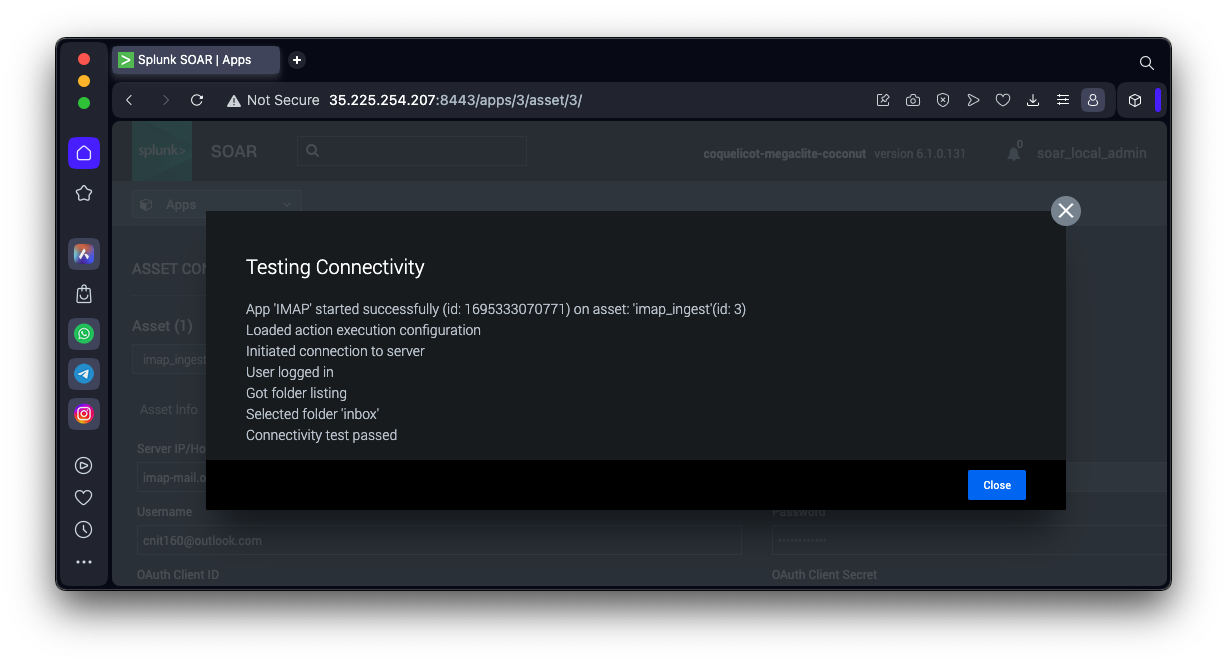Bookmark page with the heart icon
Image resolution: width=1227 pixels, height=664 pixels.
[1003, 100]
